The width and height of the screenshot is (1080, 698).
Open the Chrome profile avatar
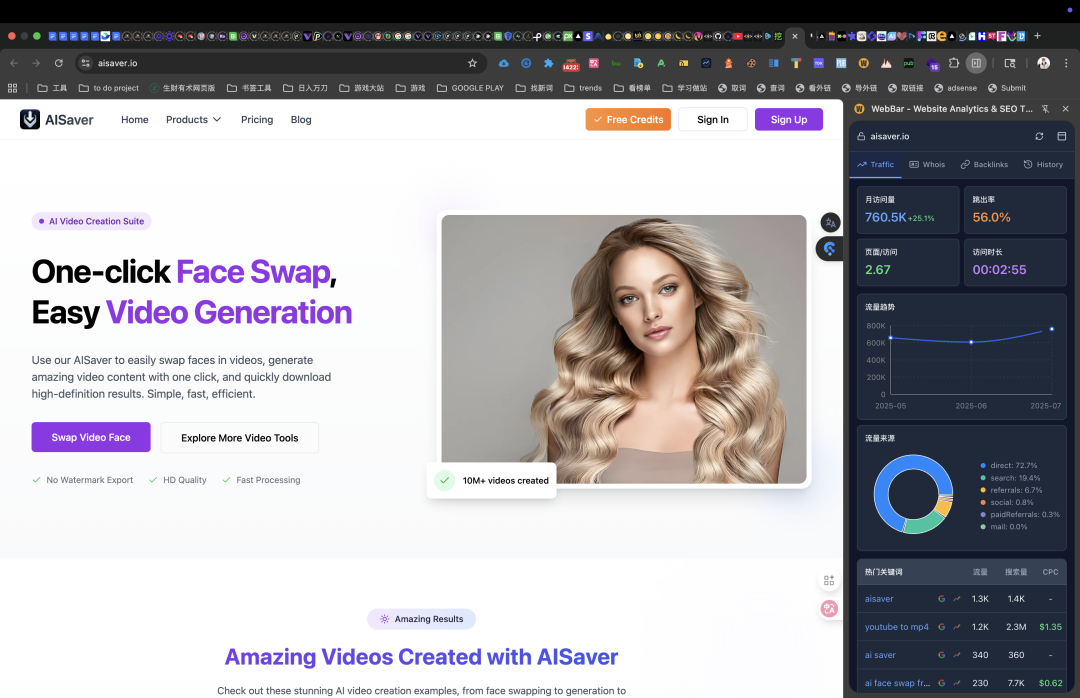pyautogui.click(x=1043, y=63)
